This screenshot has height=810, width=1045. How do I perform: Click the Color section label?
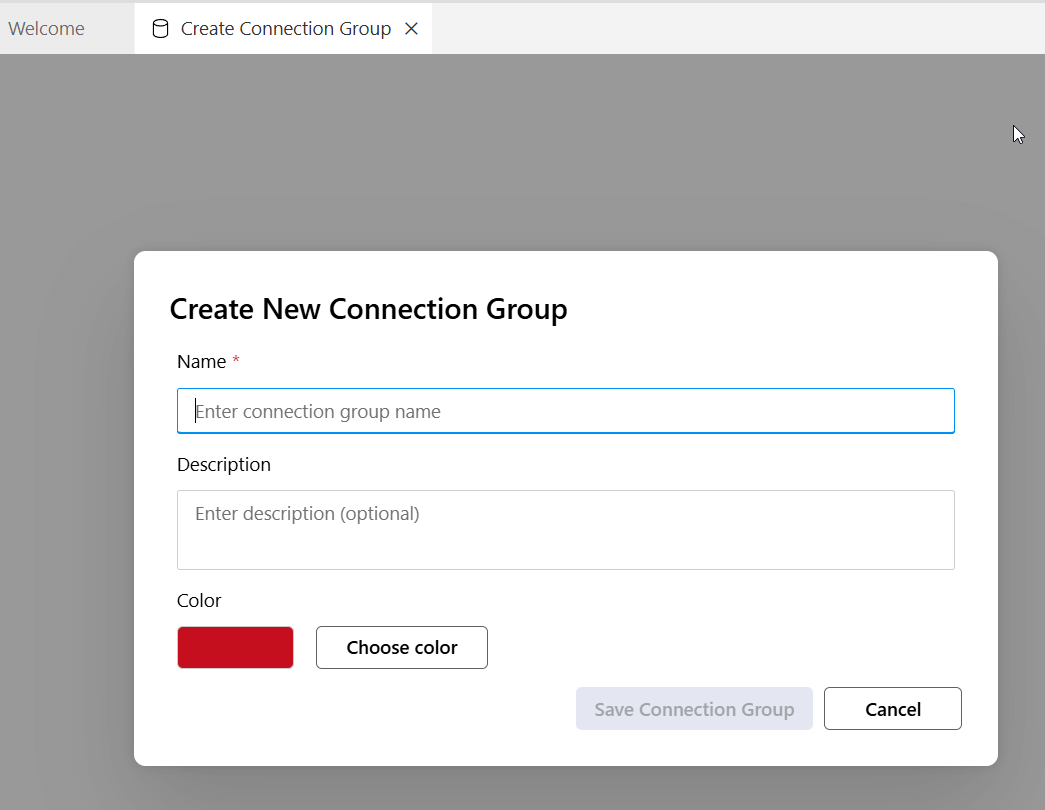[199, 601]
